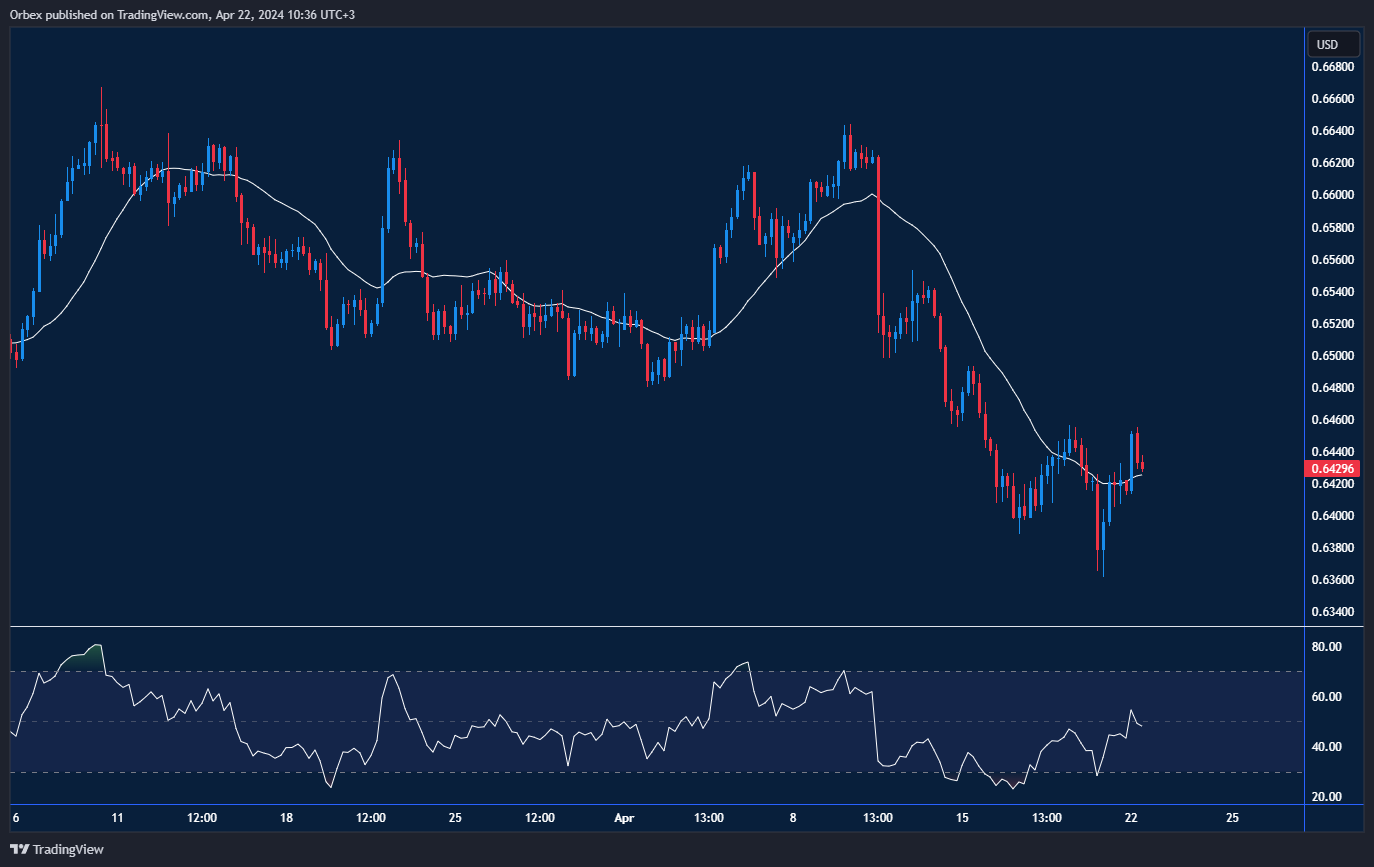Click the TradingView 'TV' glyph beside the wordmark
Image resolution: width=1374 pixels, height=867 pixels.
pos(19,849)
